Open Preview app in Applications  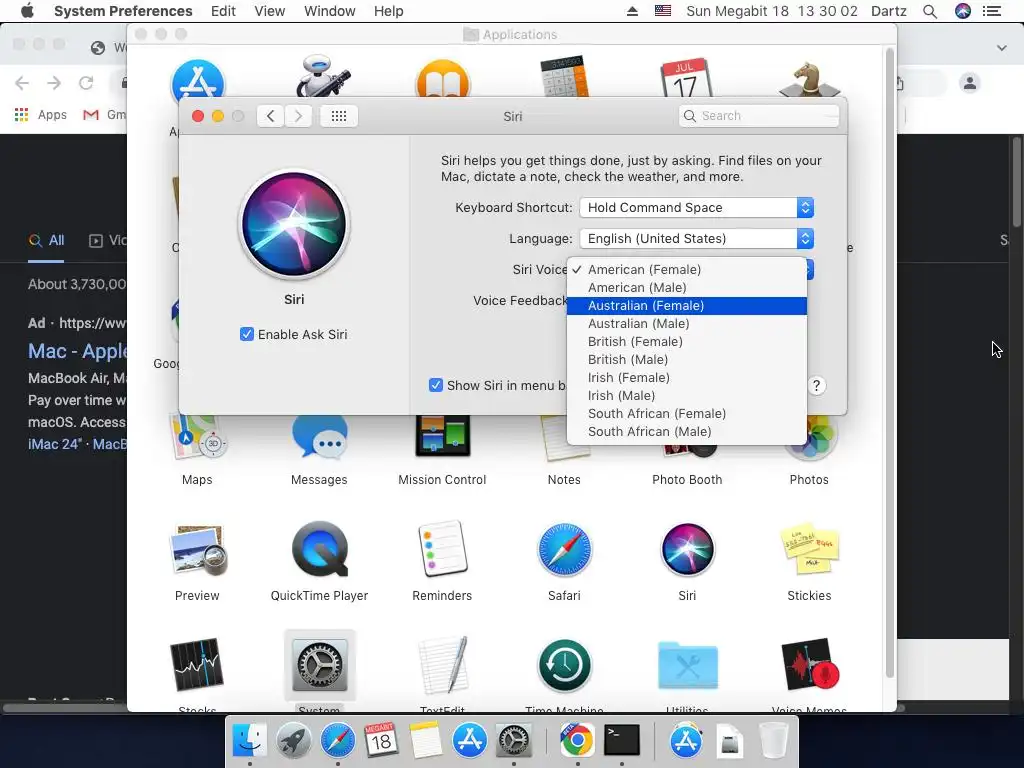pos(197,550)
